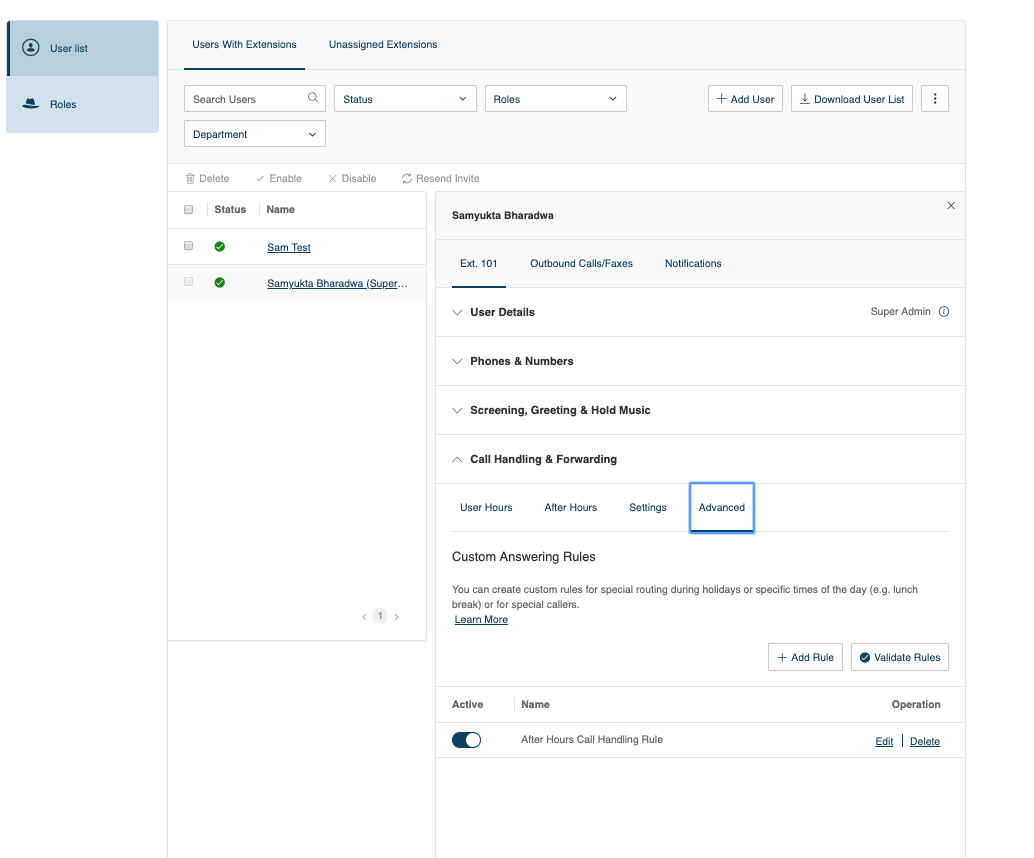Select the User list sidebar icon
1034x858 pixels.
(x=31, y=47)
